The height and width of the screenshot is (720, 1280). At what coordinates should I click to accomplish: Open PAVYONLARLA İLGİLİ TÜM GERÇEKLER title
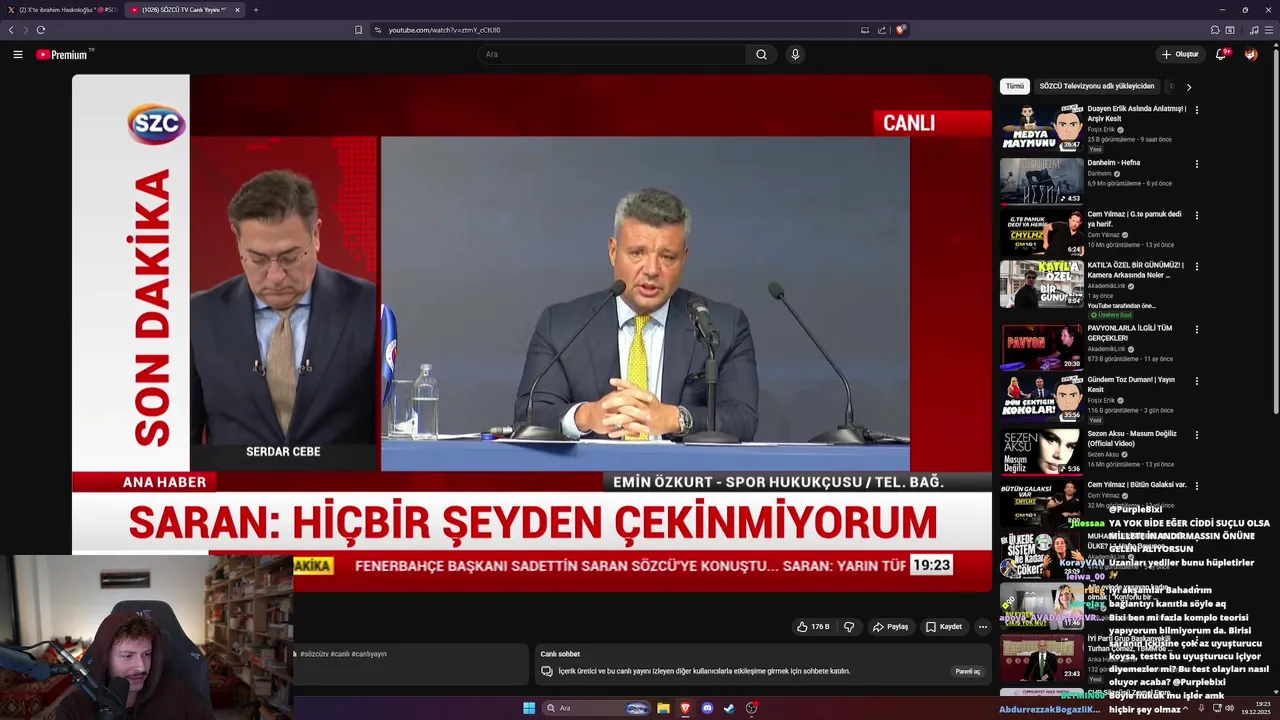(1130, 333)
